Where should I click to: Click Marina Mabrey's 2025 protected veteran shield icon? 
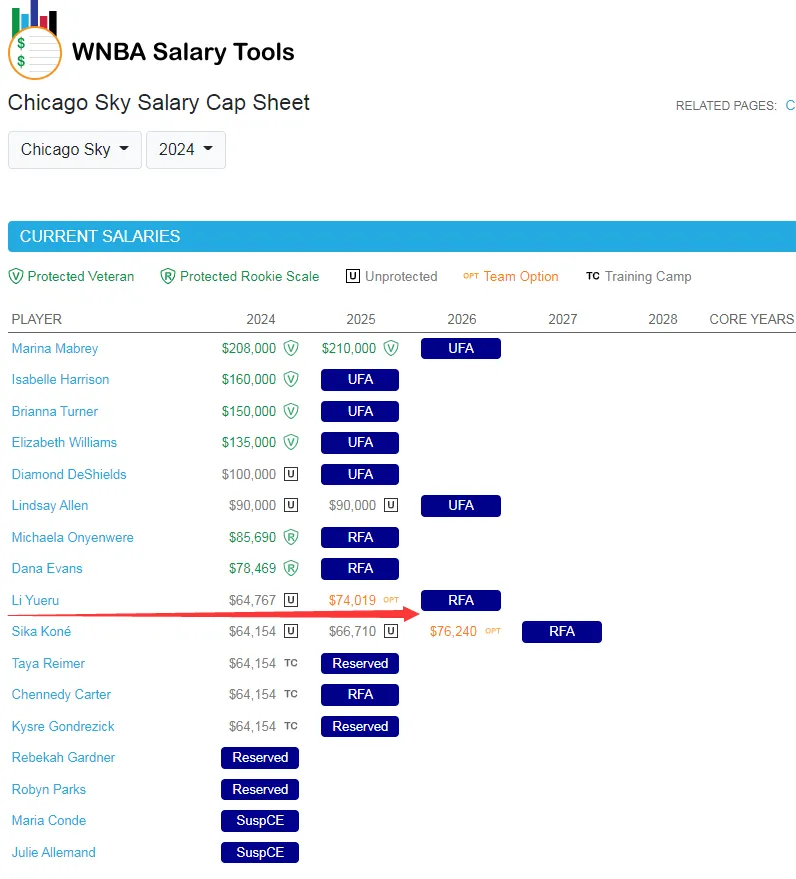(x=391, y=348)
